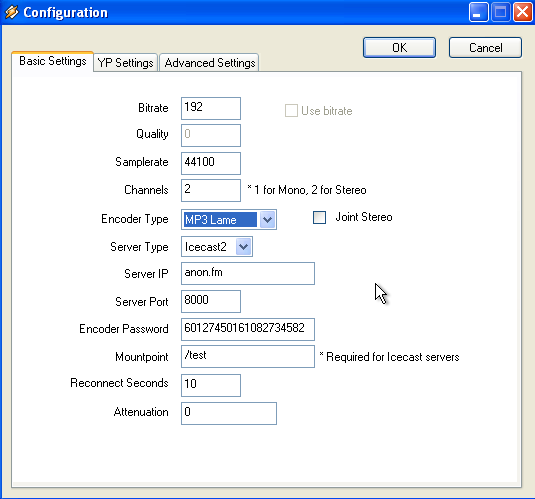Click the Configuration window title icon

click(12, 12)
